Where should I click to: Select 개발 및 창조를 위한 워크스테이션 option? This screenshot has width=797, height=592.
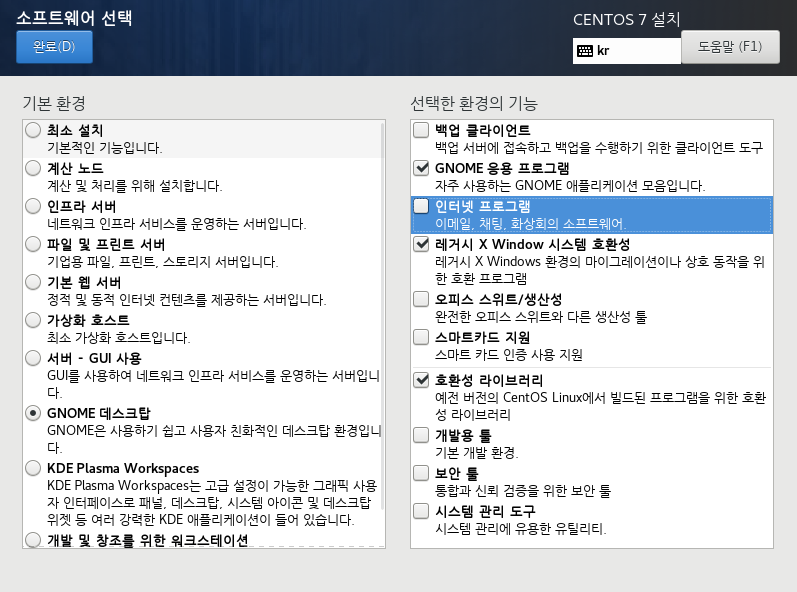(33, 540)
